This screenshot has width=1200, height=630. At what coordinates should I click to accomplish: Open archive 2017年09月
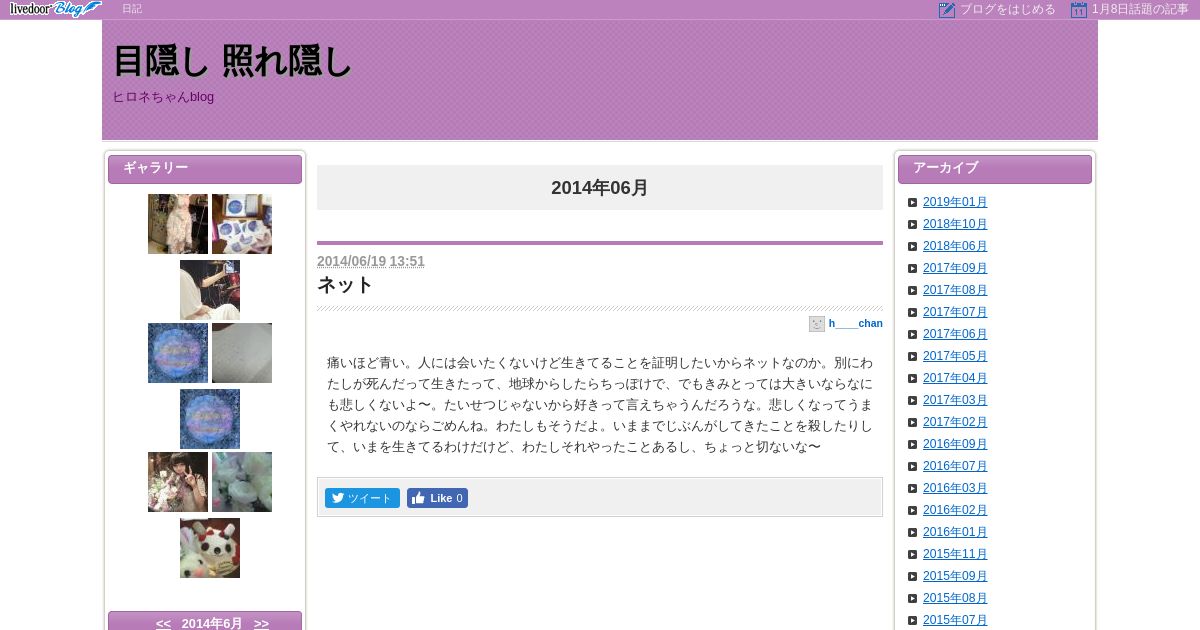click(x=955, y=268)
